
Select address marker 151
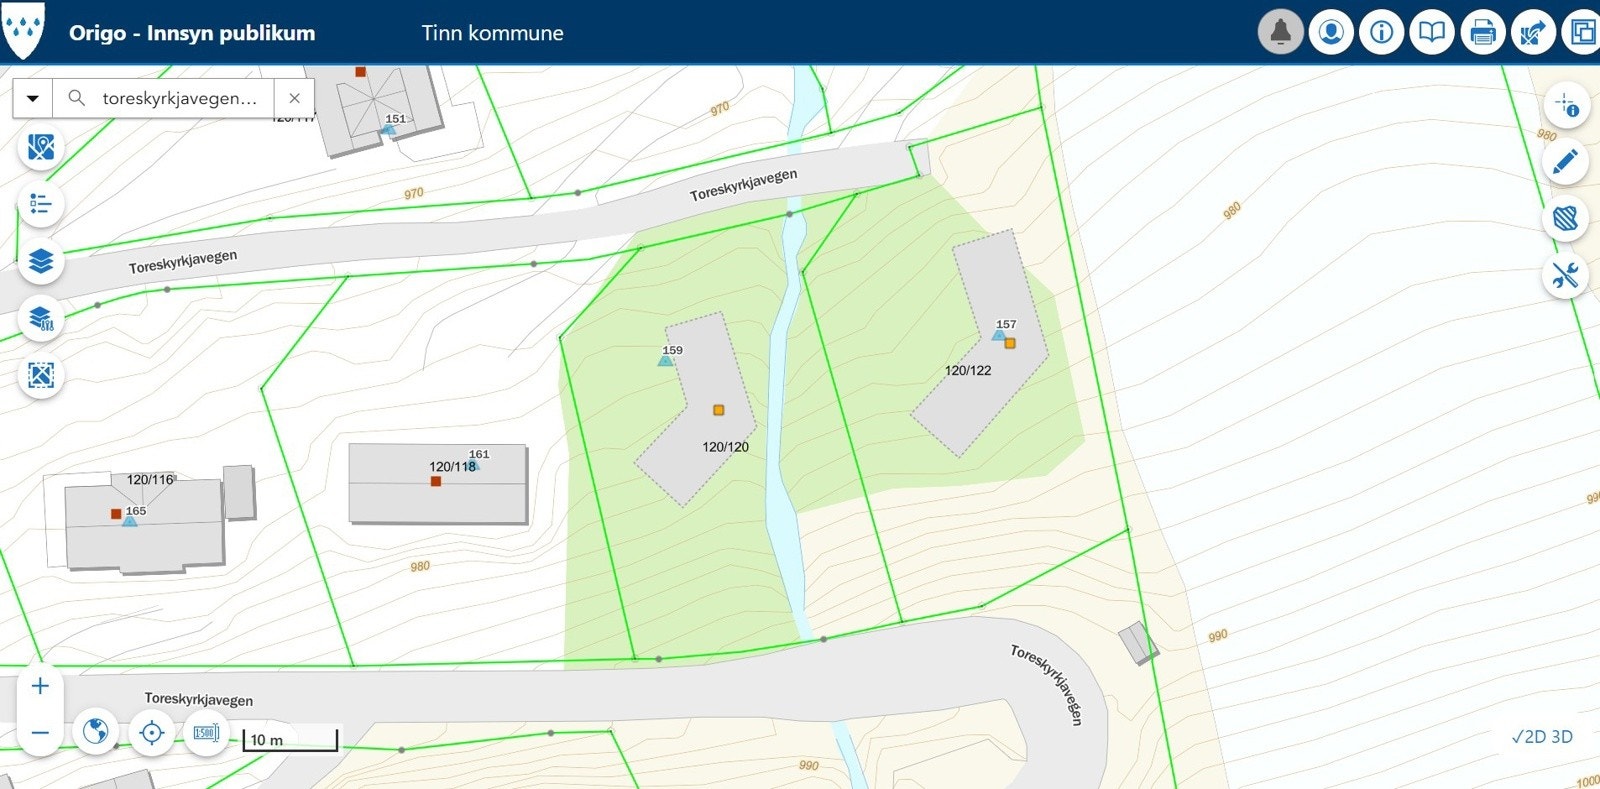389,128
